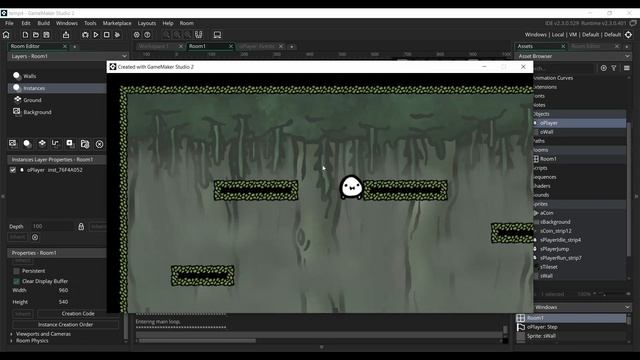Create a new project from toolbar

(x=25, y=35)
